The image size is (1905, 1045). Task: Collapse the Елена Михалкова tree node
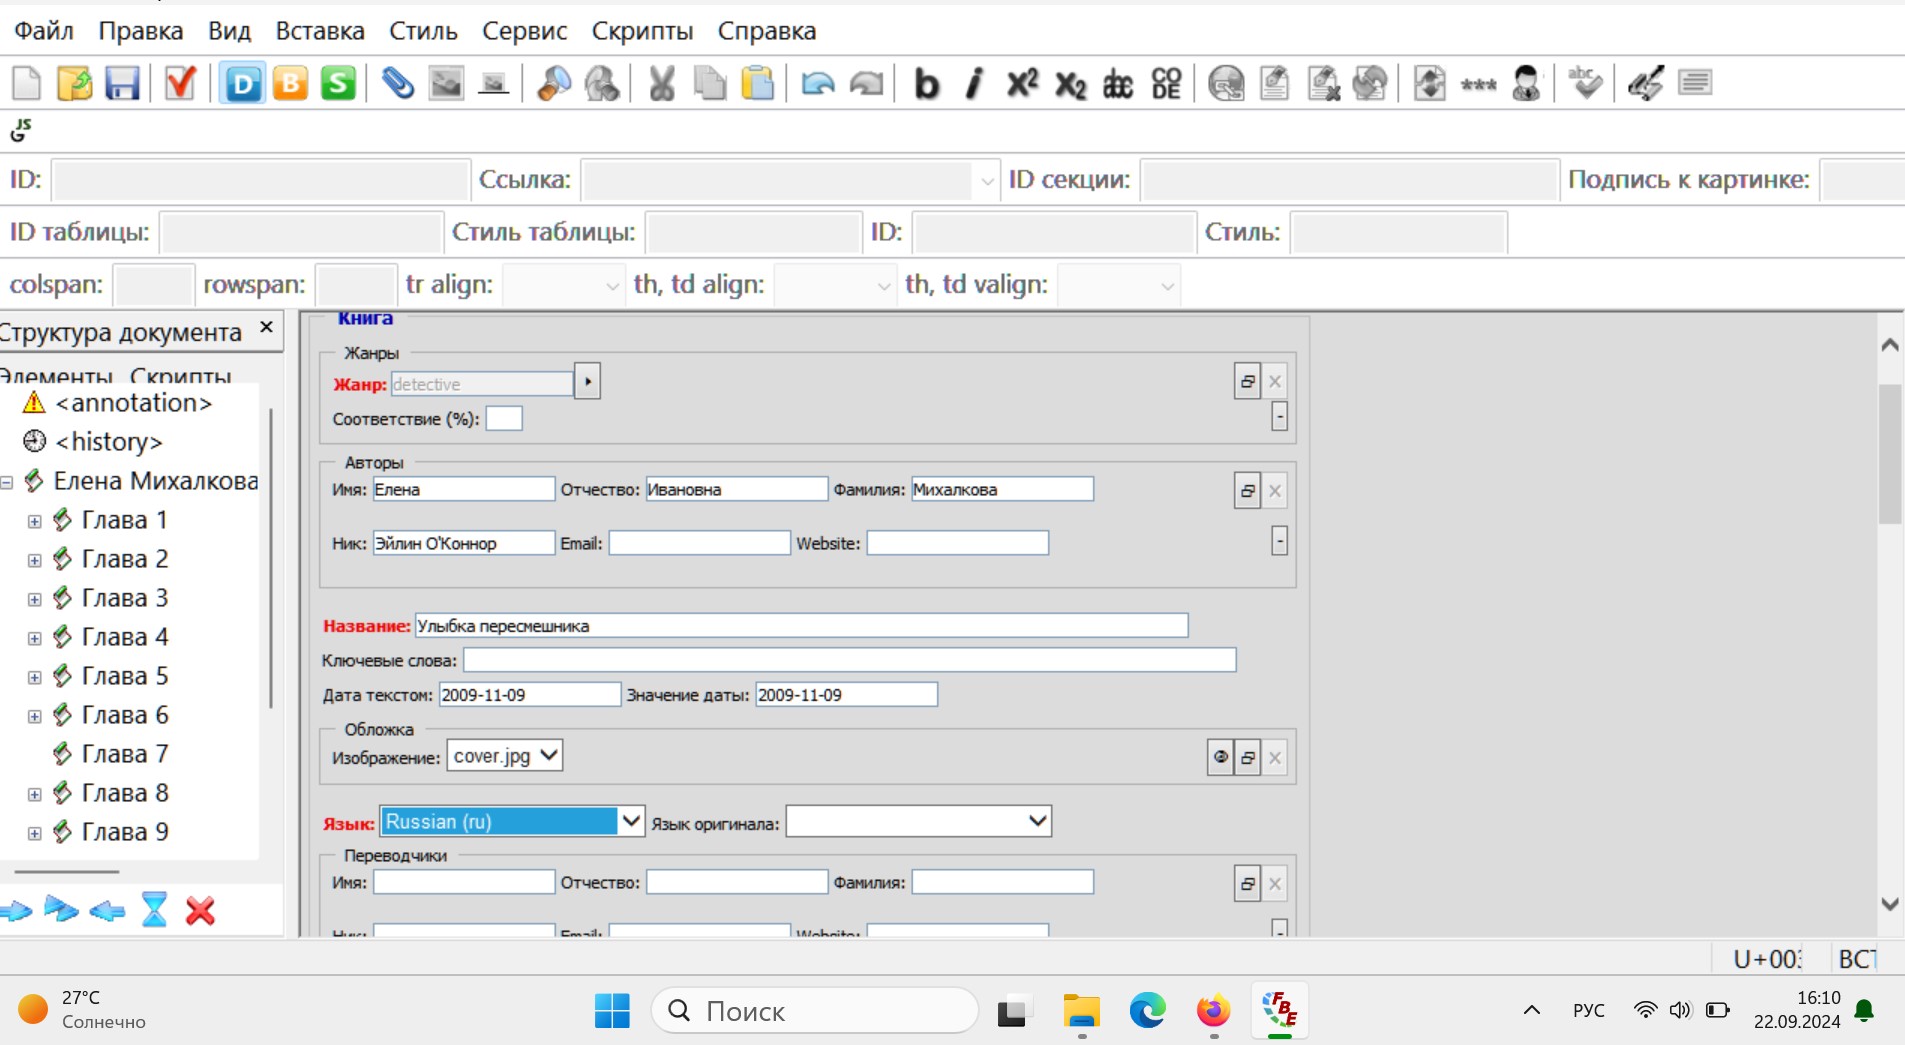coord(7,482)
